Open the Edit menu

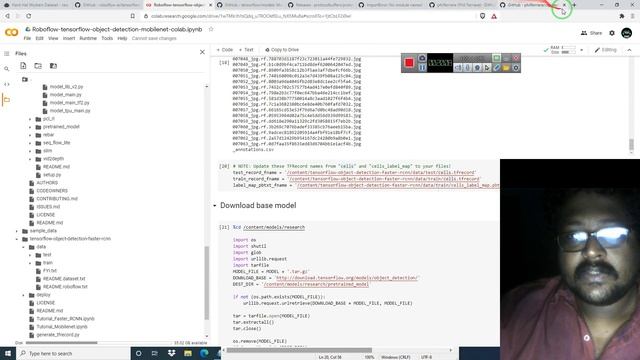pos(39,38)
